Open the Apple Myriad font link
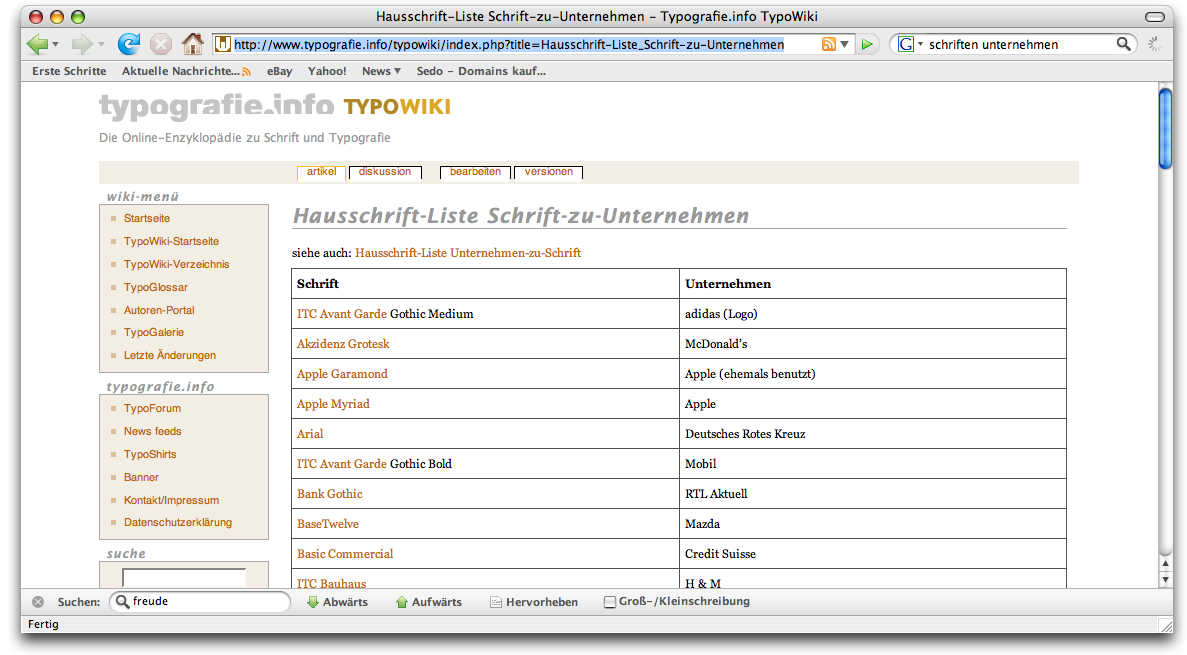Image resolution: width=1187 pixels, height=655 pixels. point(333,404)
